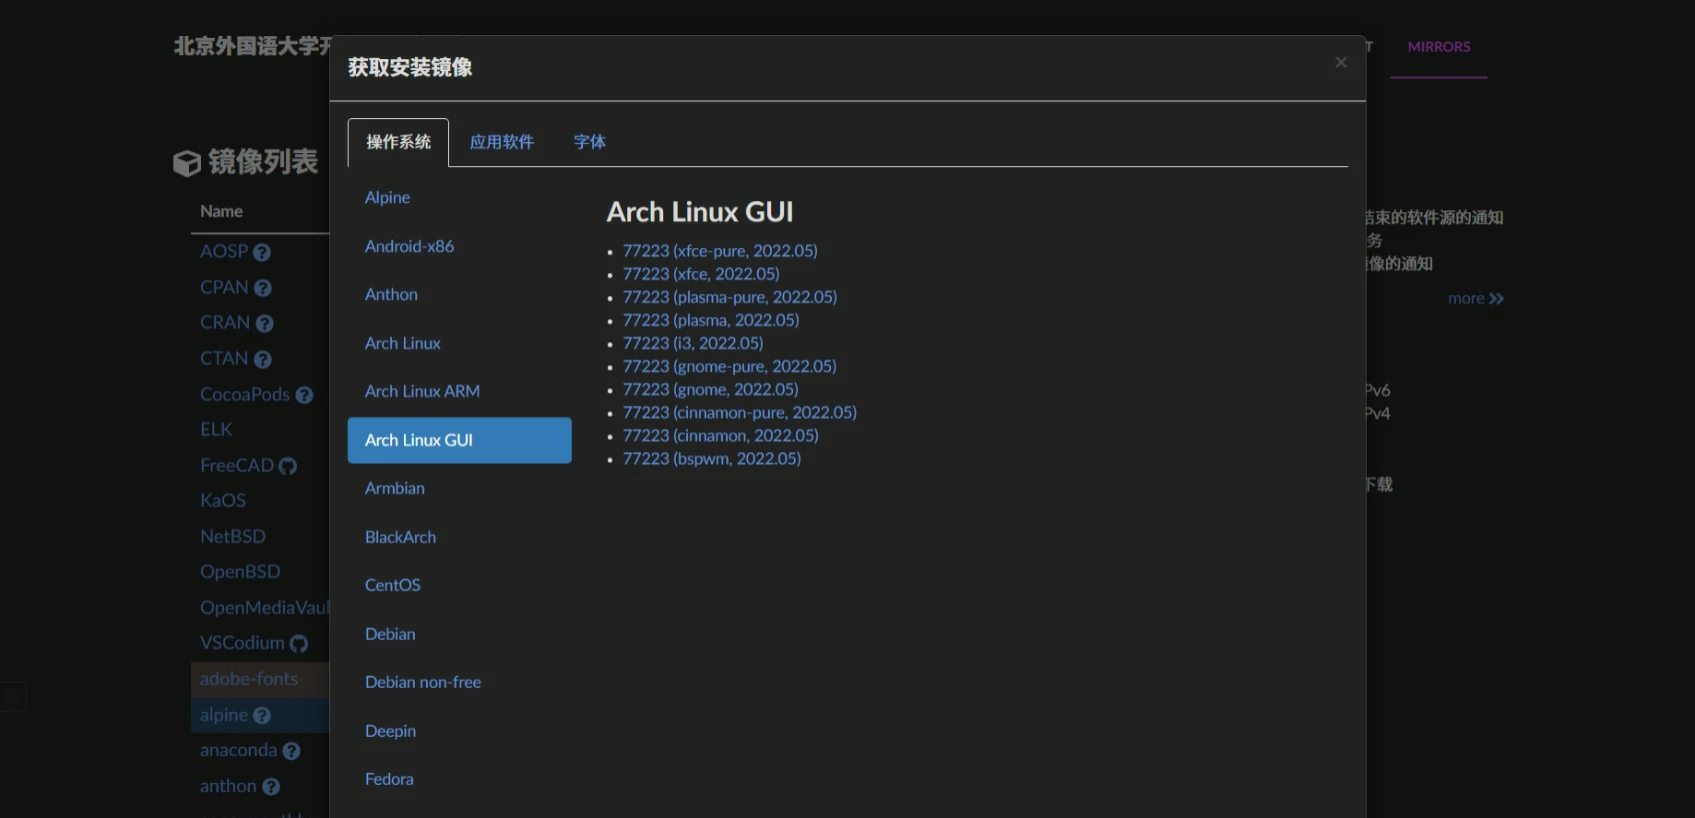Screen dimensions: 1695x818
Task: Switch to the 应用软件 tab
Action: (x=501, y=142)
